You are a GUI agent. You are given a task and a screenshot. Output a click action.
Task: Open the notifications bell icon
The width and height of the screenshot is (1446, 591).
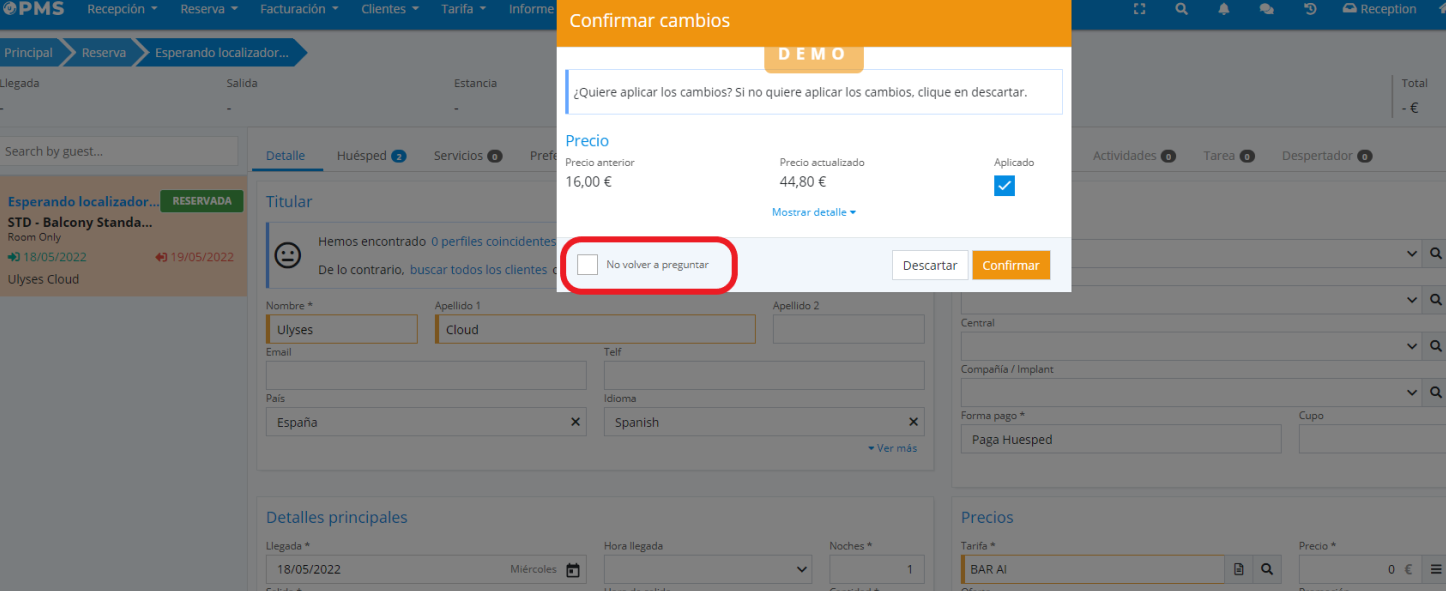tap(1224, 9)
